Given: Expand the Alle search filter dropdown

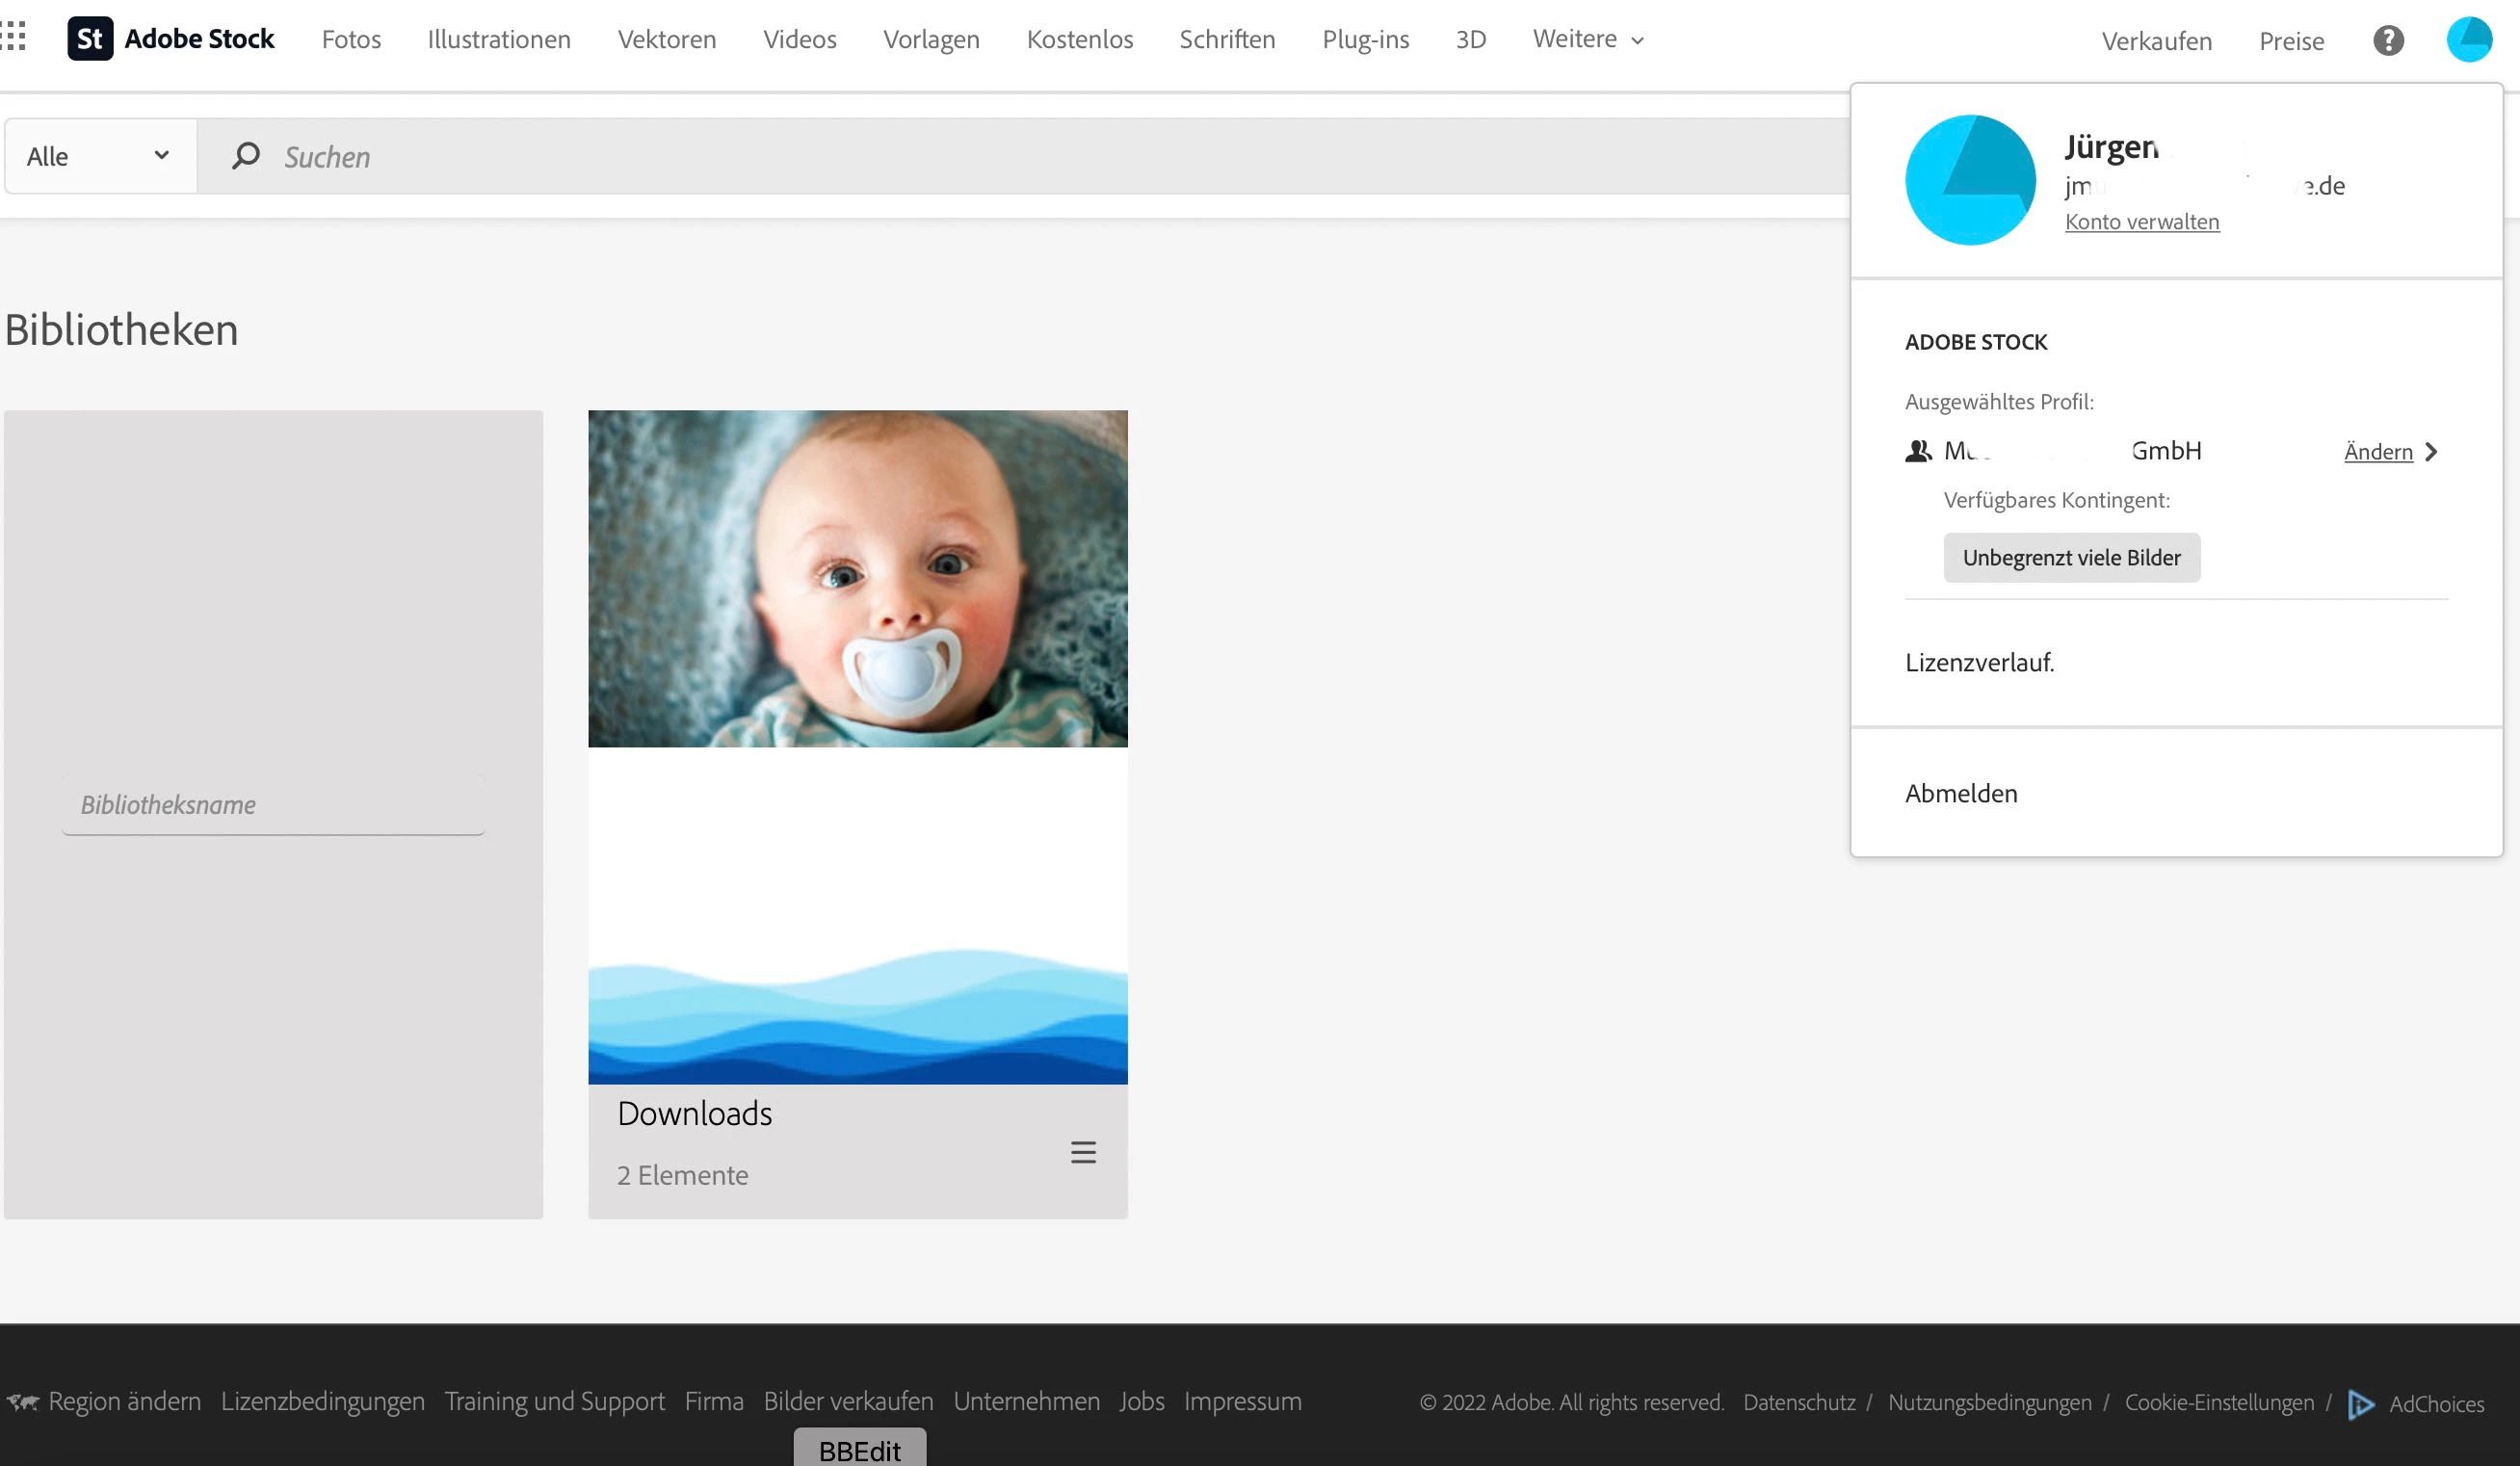Looking at the screenshot, I should pos(99,156).
